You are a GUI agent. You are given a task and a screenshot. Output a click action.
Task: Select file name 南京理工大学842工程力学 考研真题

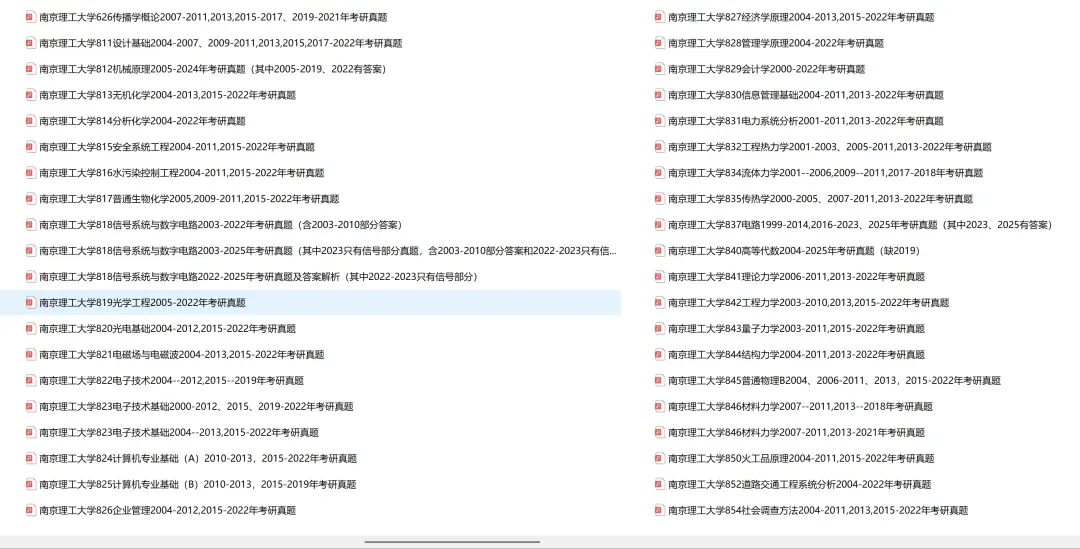(x=809, y=302)
